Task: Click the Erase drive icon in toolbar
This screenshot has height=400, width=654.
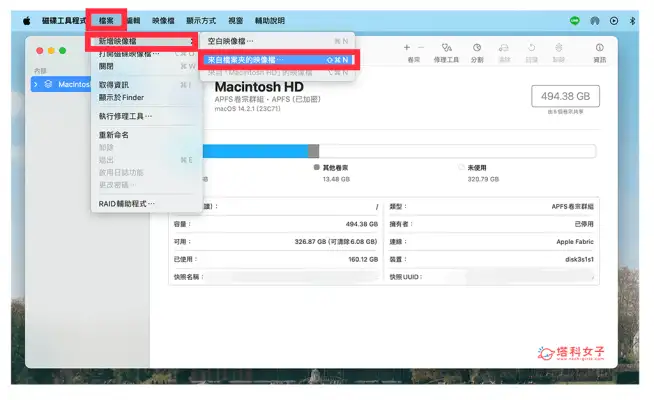Action: tap(504, 48)
